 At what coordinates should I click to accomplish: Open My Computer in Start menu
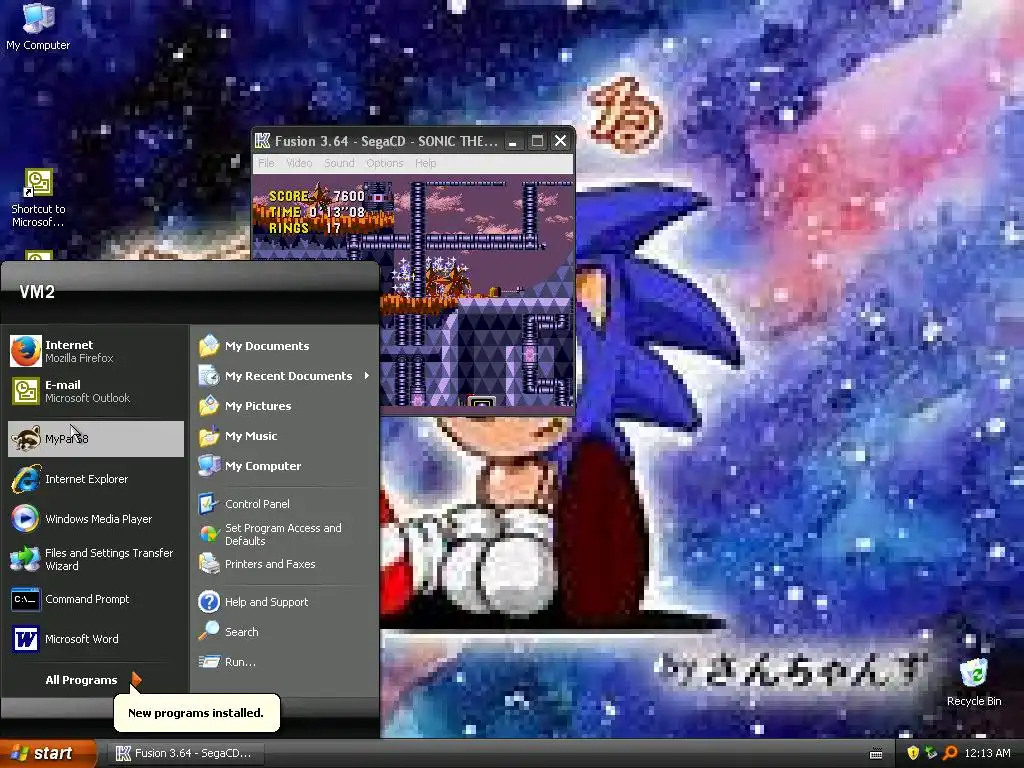point(285,466)
